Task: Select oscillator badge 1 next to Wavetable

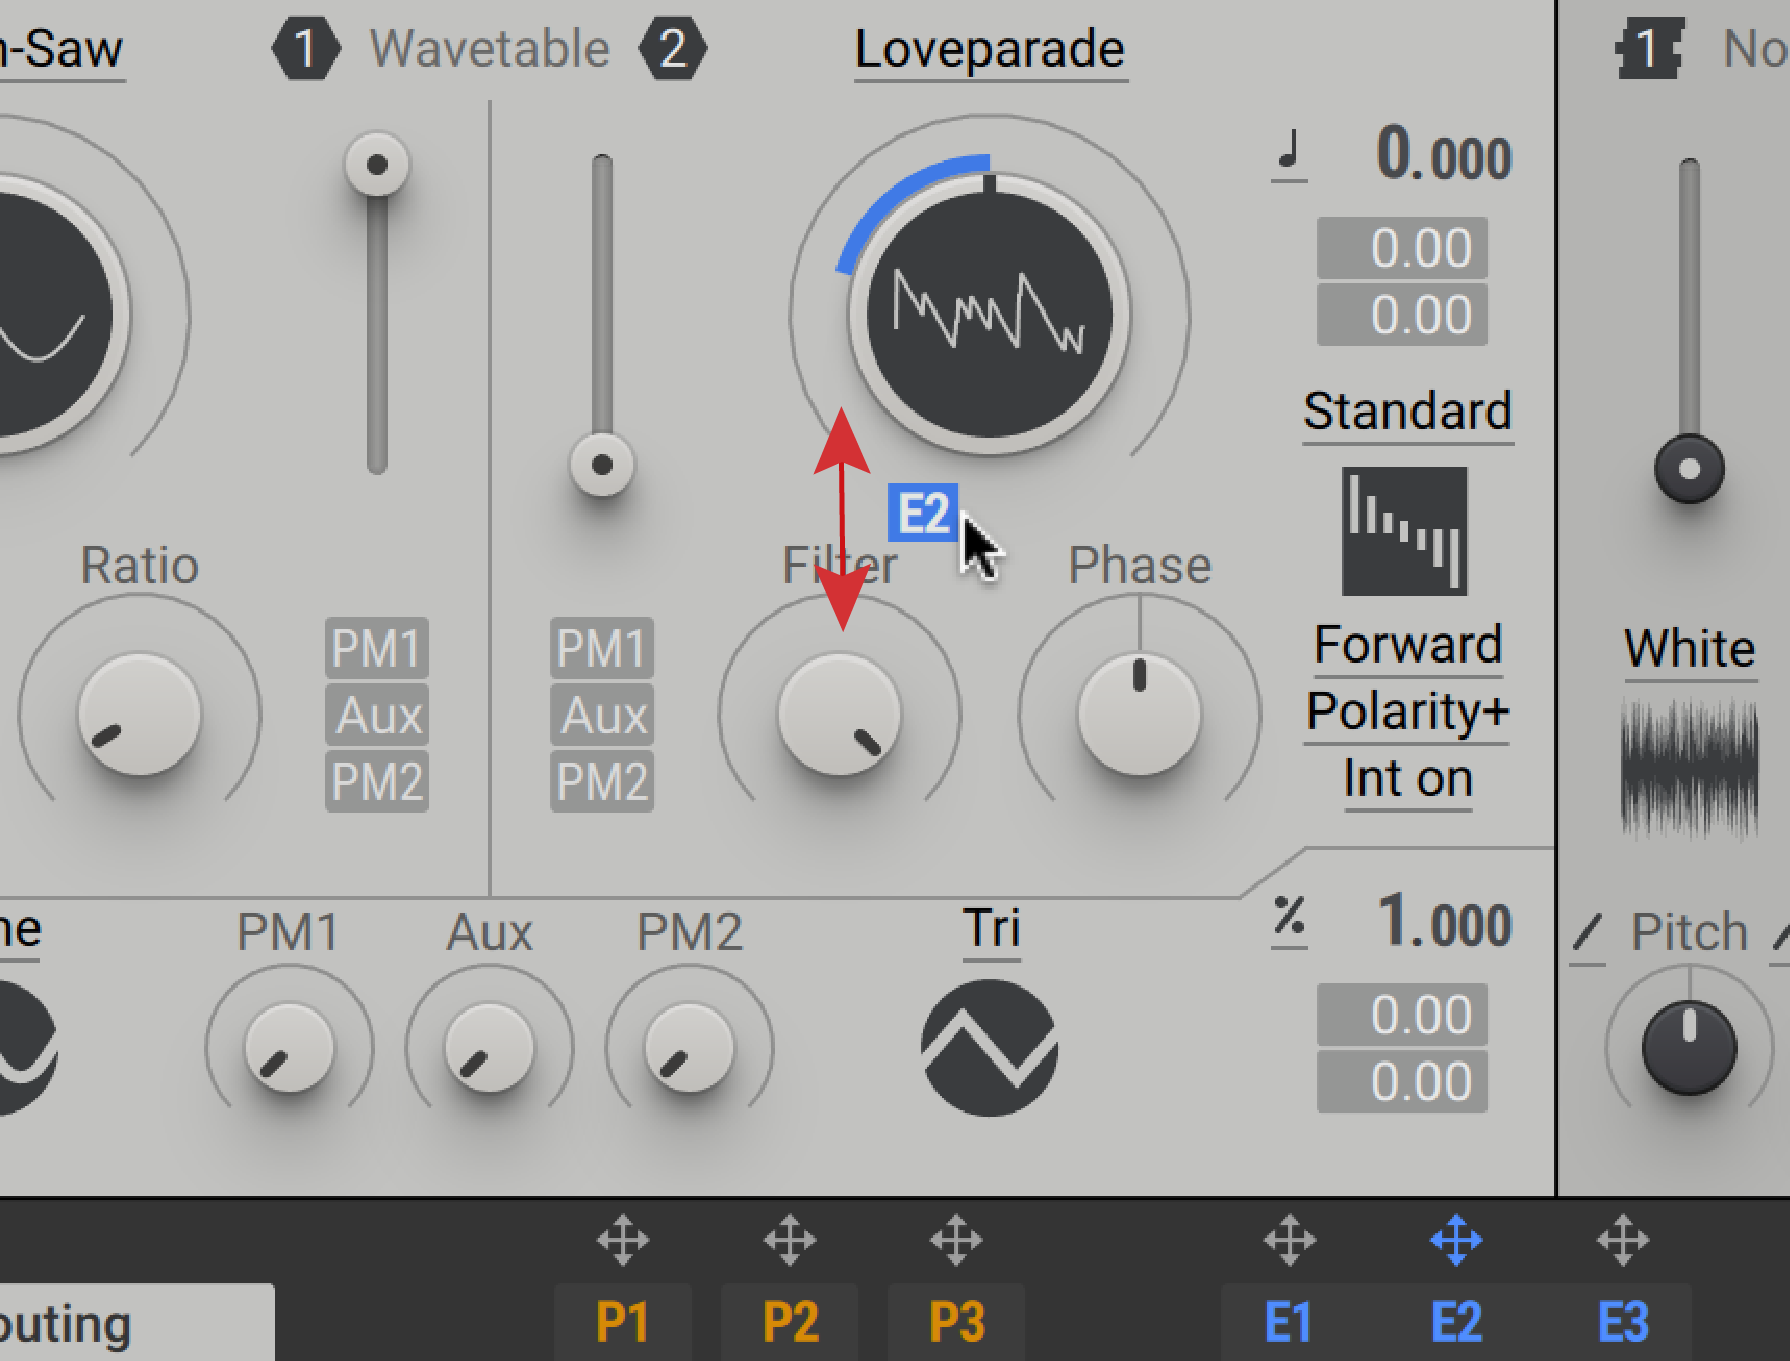Action: point(306,48)
